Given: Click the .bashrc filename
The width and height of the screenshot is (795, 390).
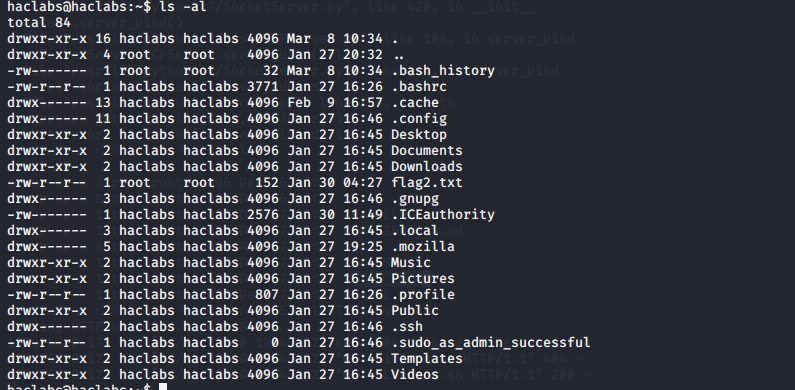Looking at the screenshot, I should [419, 86].
